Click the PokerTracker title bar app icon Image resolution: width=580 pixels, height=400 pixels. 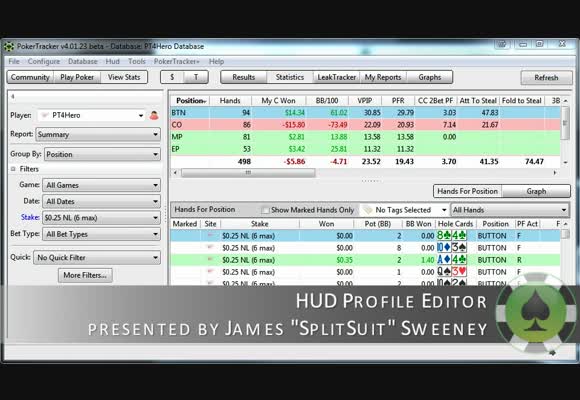[9, 47]
